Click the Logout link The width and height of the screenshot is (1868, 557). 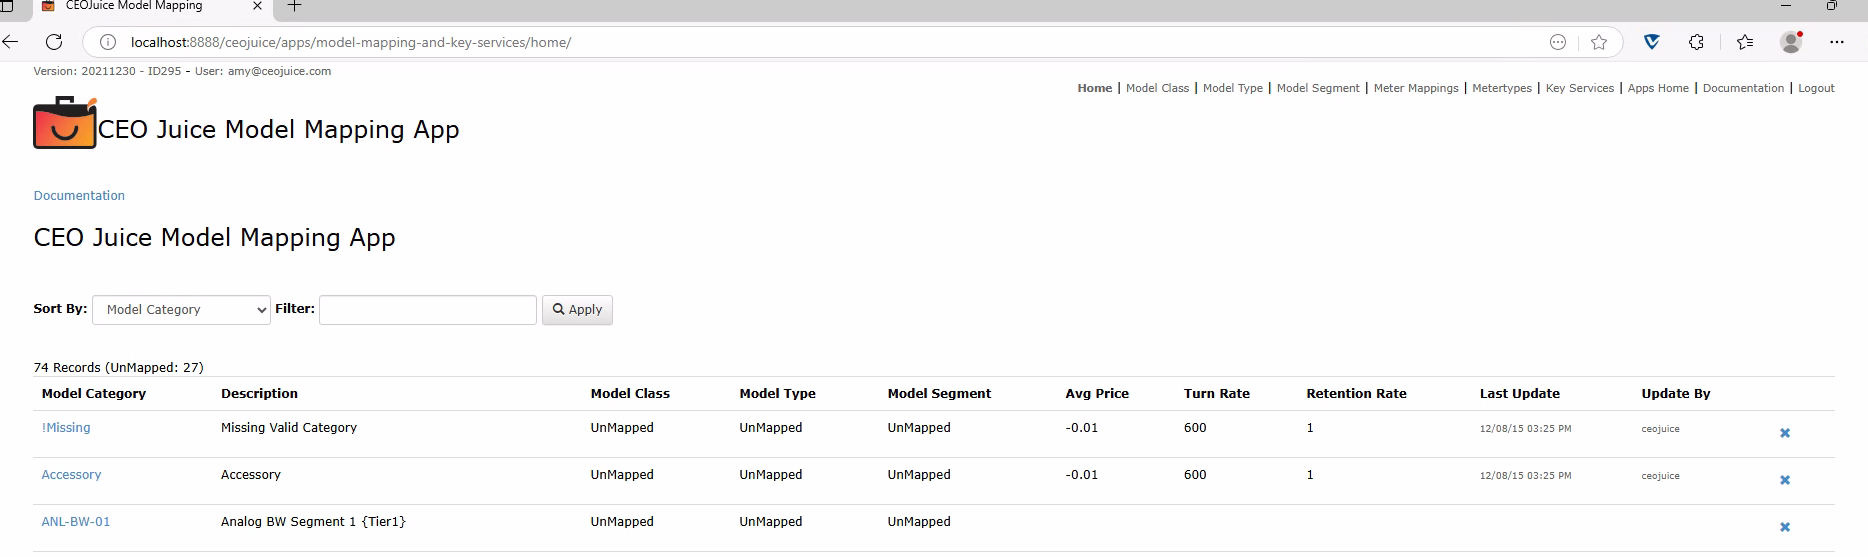pyautogui.click(x=1816, y=88)
